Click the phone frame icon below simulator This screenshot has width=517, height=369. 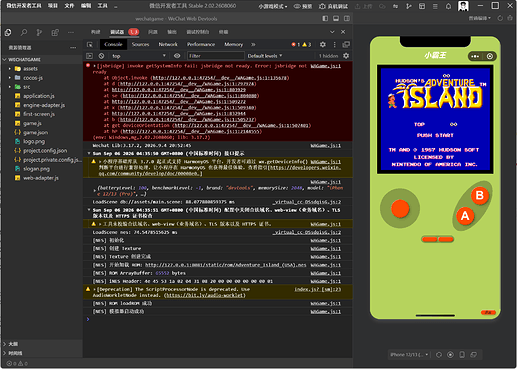[x=462, y=355]
